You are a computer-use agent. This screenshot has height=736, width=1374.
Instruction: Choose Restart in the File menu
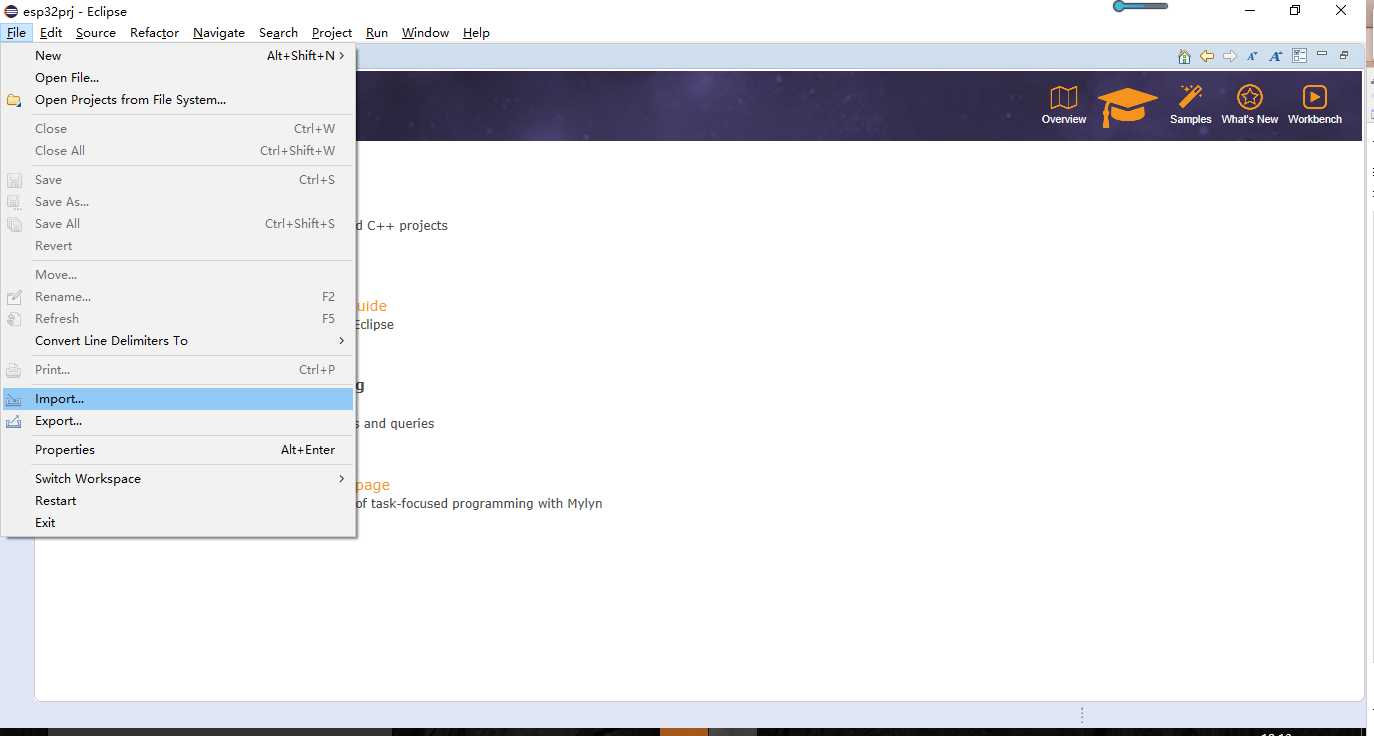178,501
